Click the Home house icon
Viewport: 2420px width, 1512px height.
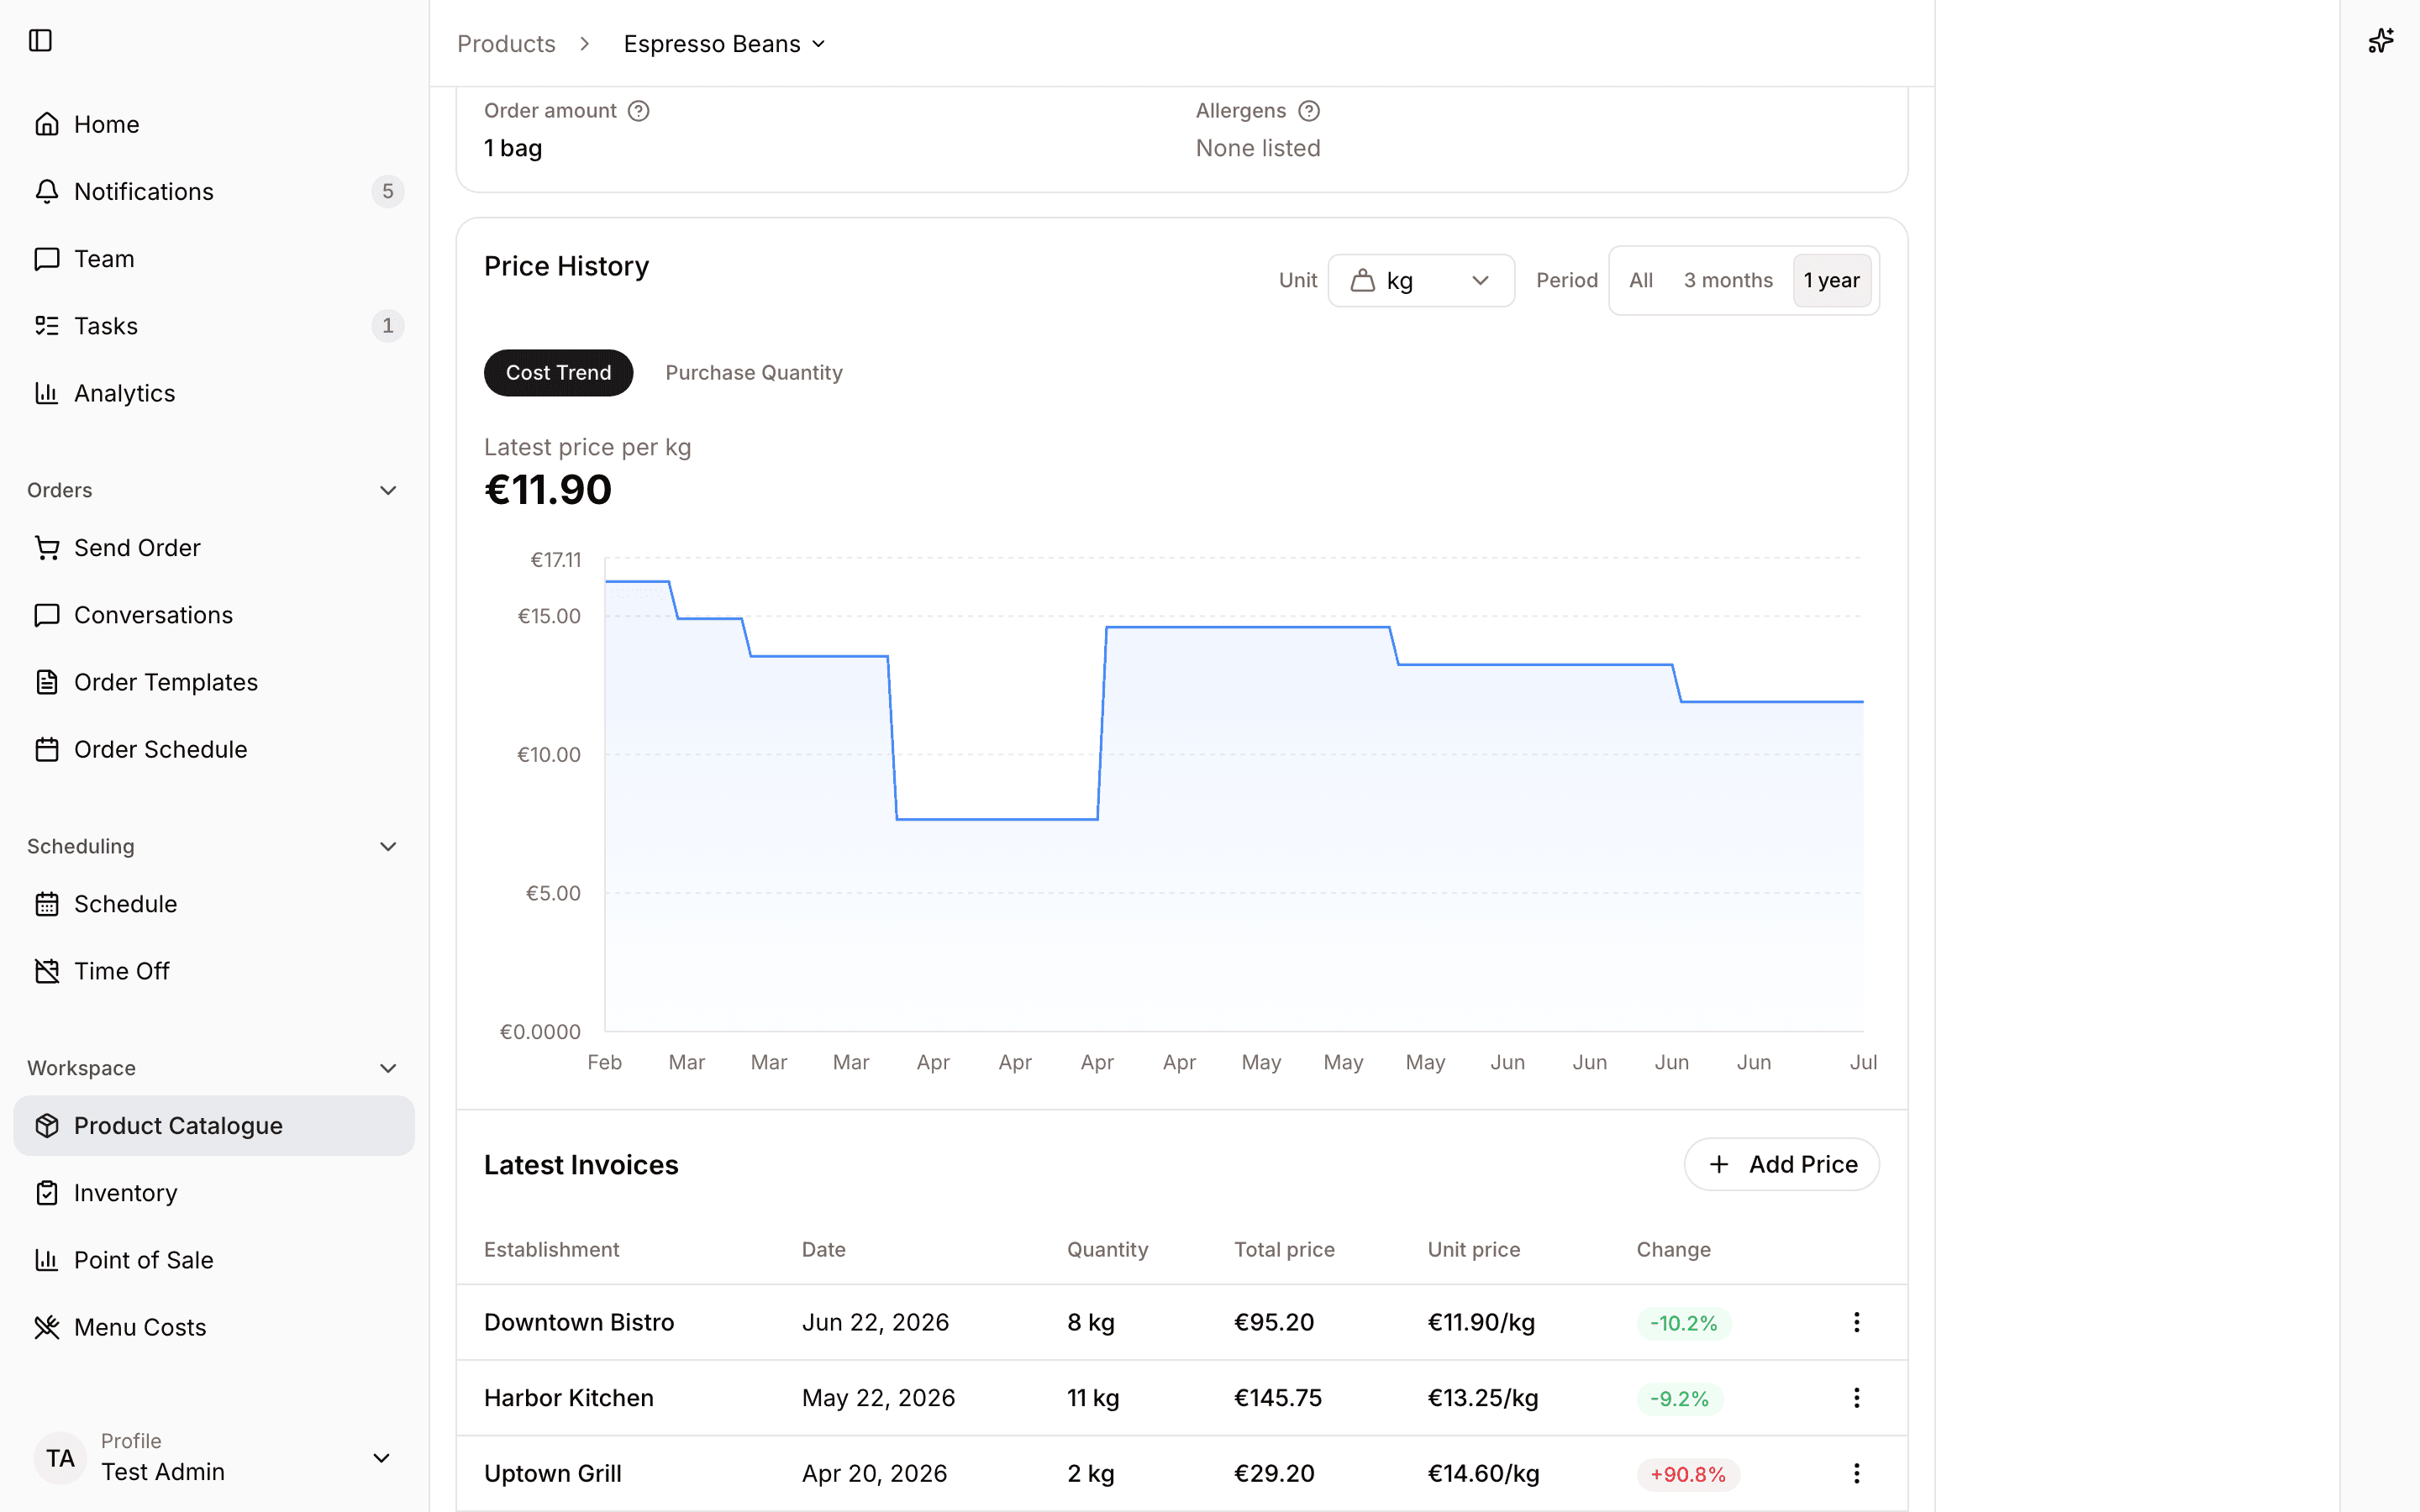[x=46, y=124]
